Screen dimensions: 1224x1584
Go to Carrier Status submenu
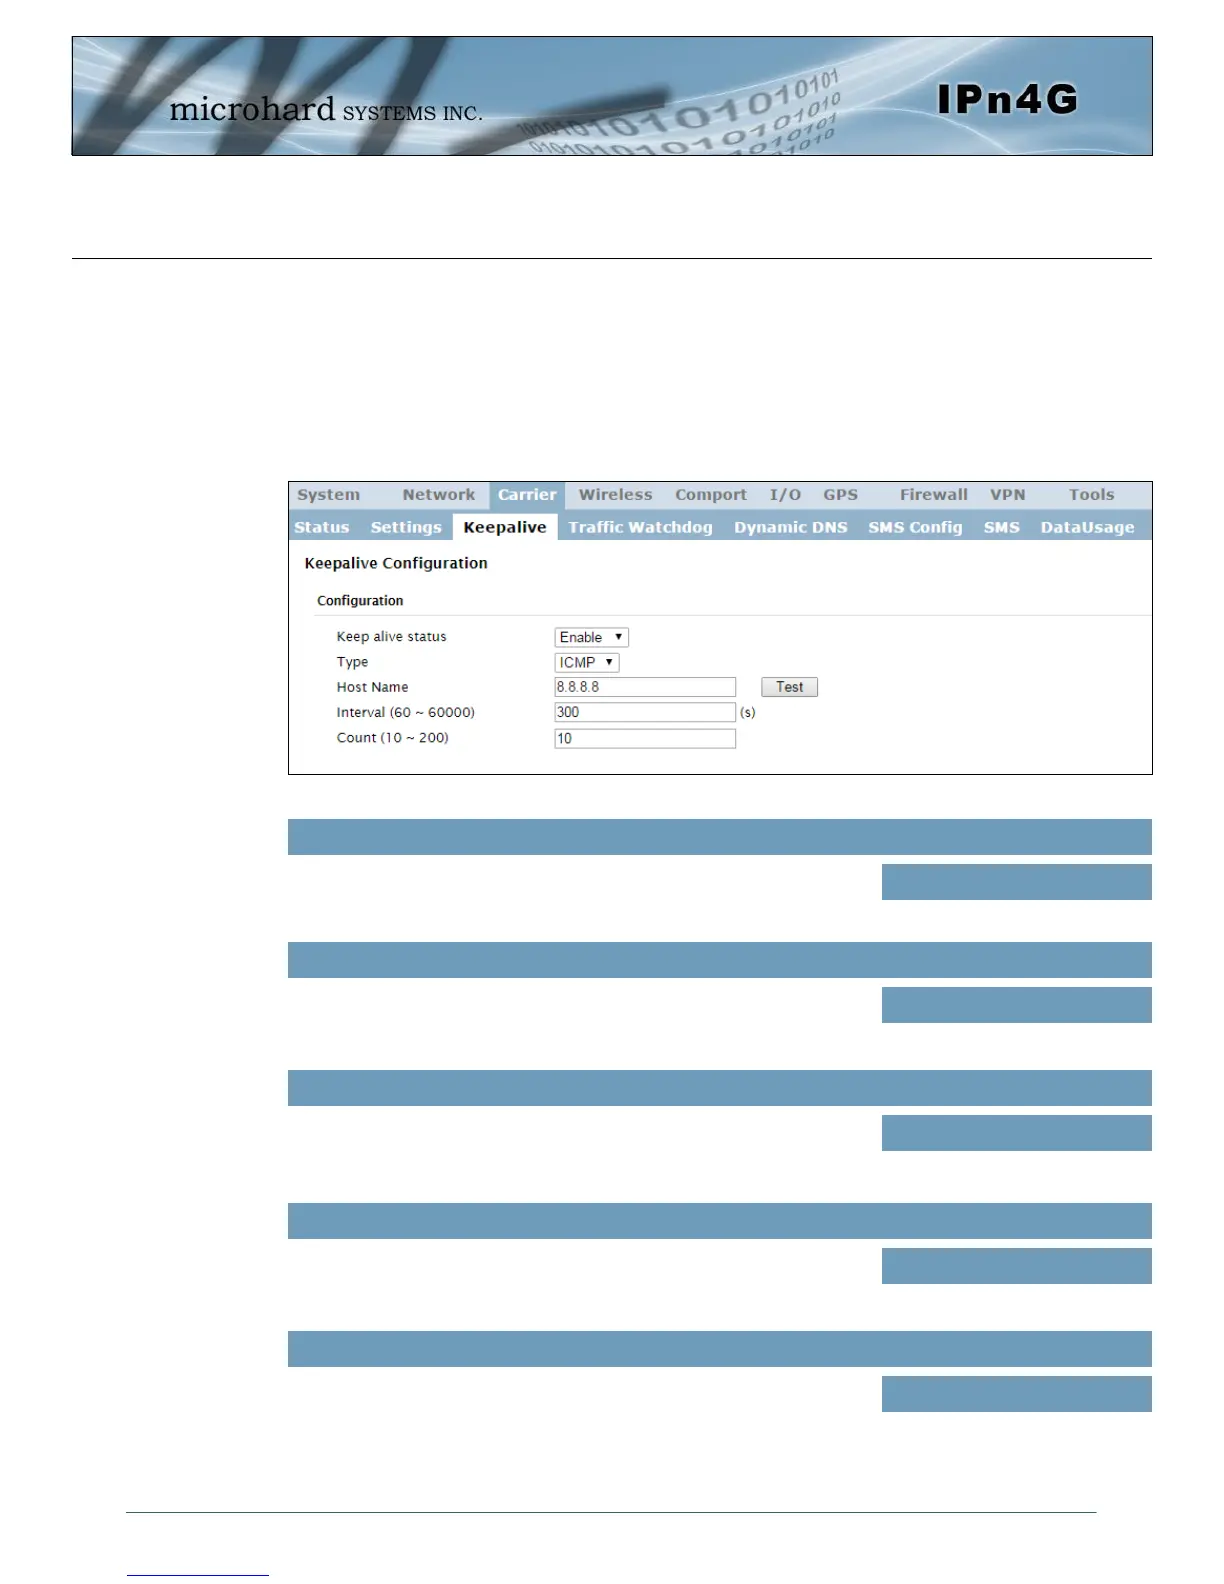[321, 527]
